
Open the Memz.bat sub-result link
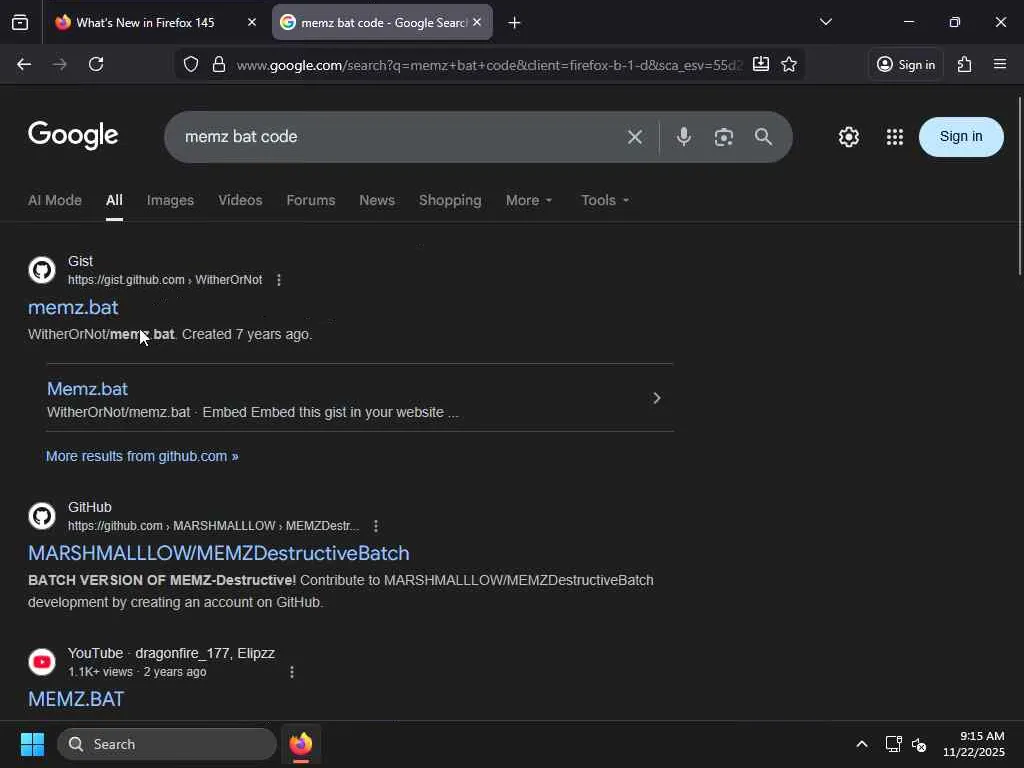pyautogui.click(x=87, y=389)
